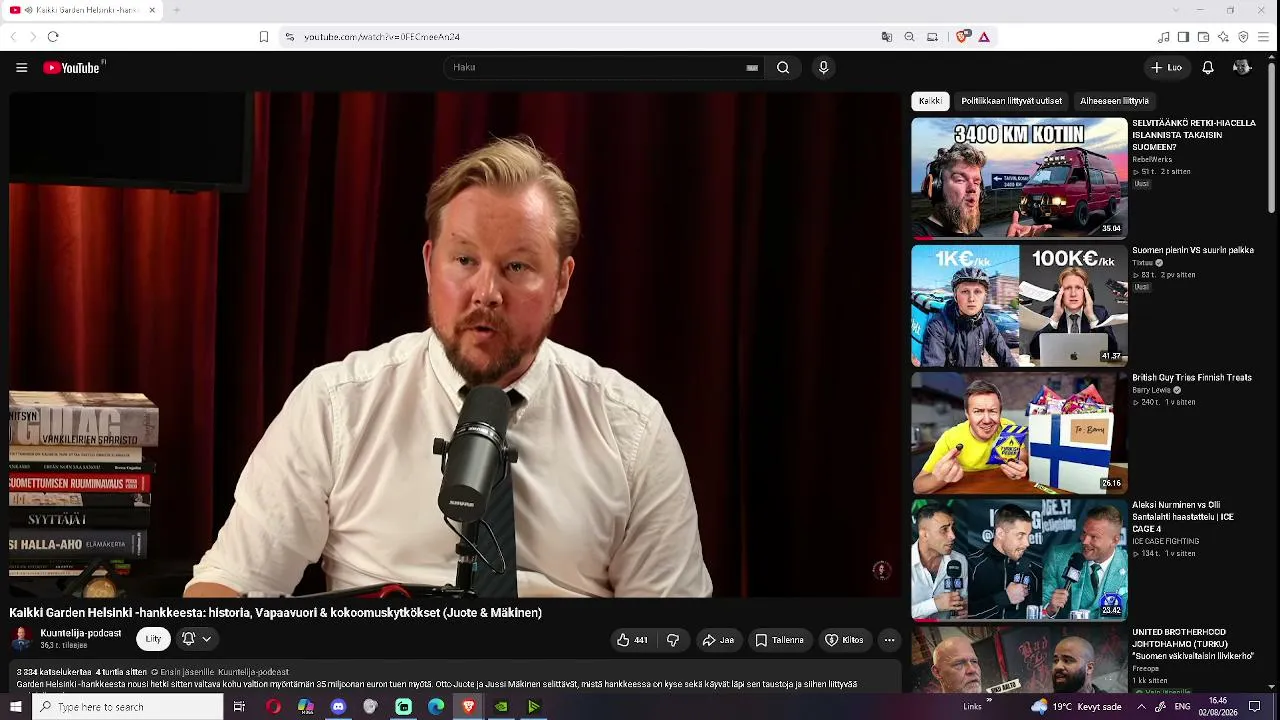Dislike the video

(x=673, y=640)
